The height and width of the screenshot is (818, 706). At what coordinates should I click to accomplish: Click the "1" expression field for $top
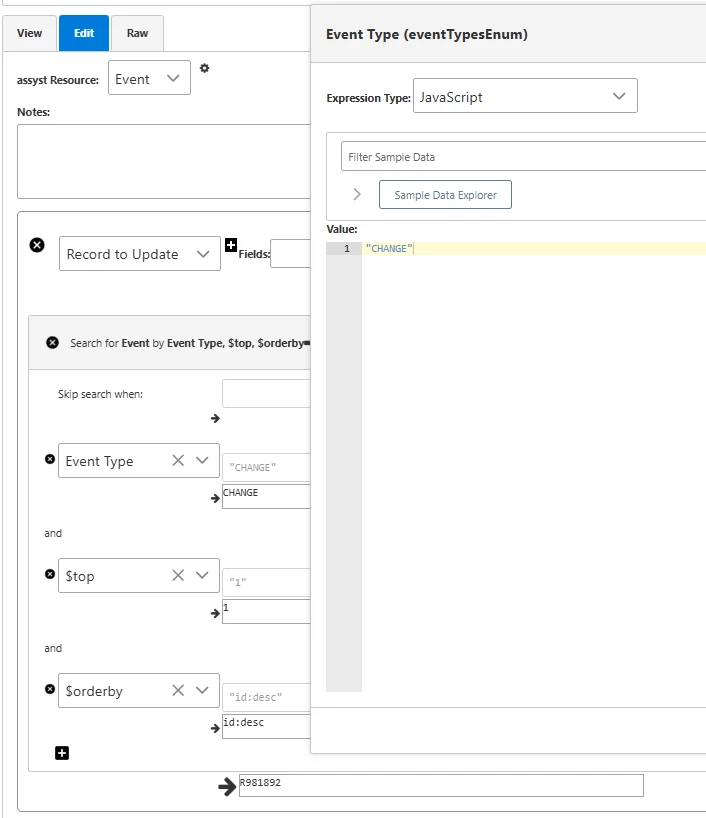pos(266,582)
